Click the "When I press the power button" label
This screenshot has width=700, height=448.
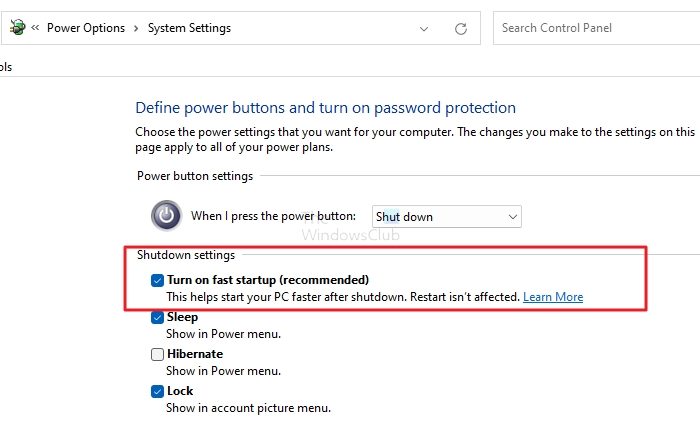click(x=273, y=216)
